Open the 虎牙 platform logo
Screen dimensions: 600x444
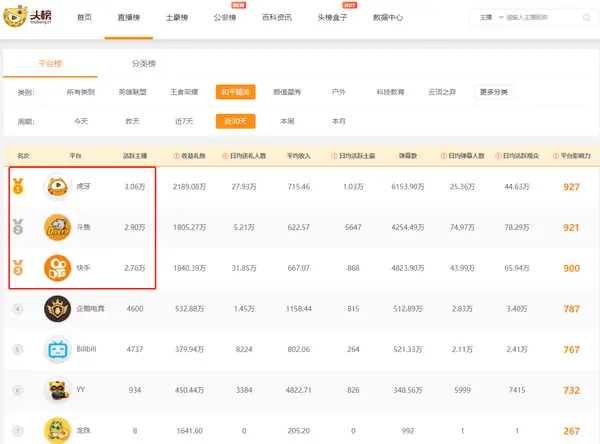(x=57, y=187)
